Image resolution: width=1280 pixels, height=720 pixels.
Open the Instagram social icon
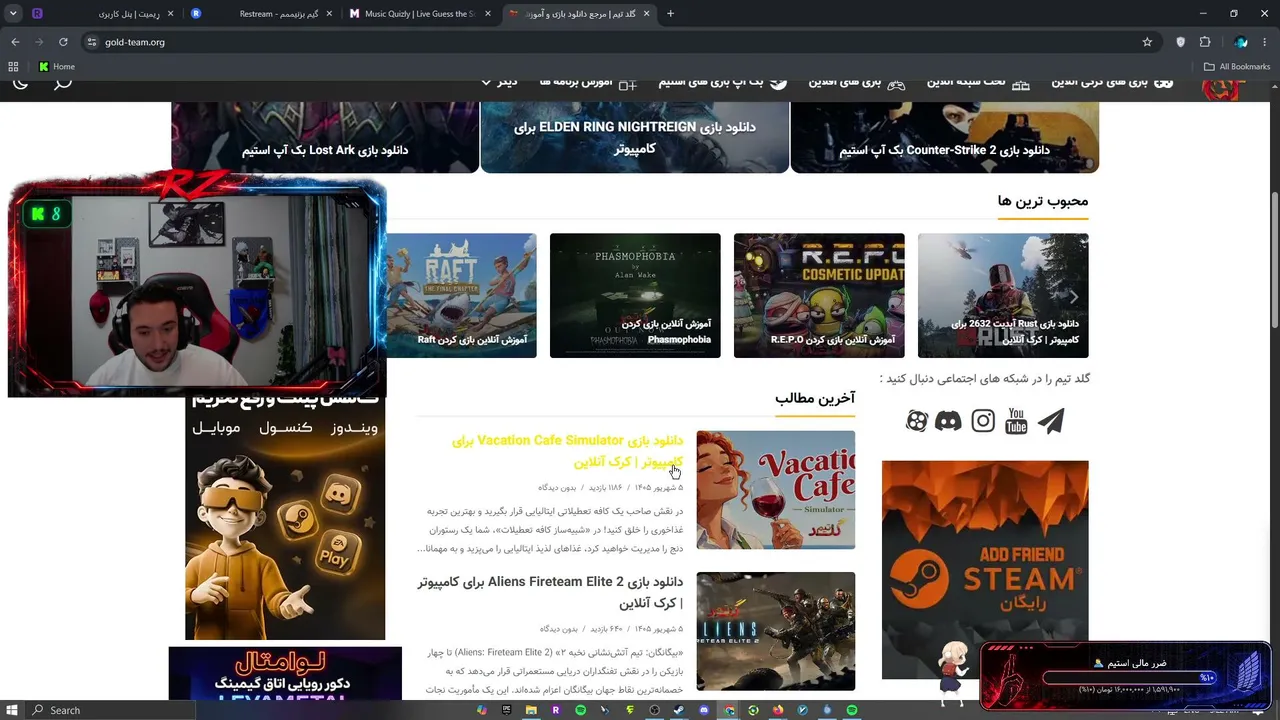[x=983, y=421]
